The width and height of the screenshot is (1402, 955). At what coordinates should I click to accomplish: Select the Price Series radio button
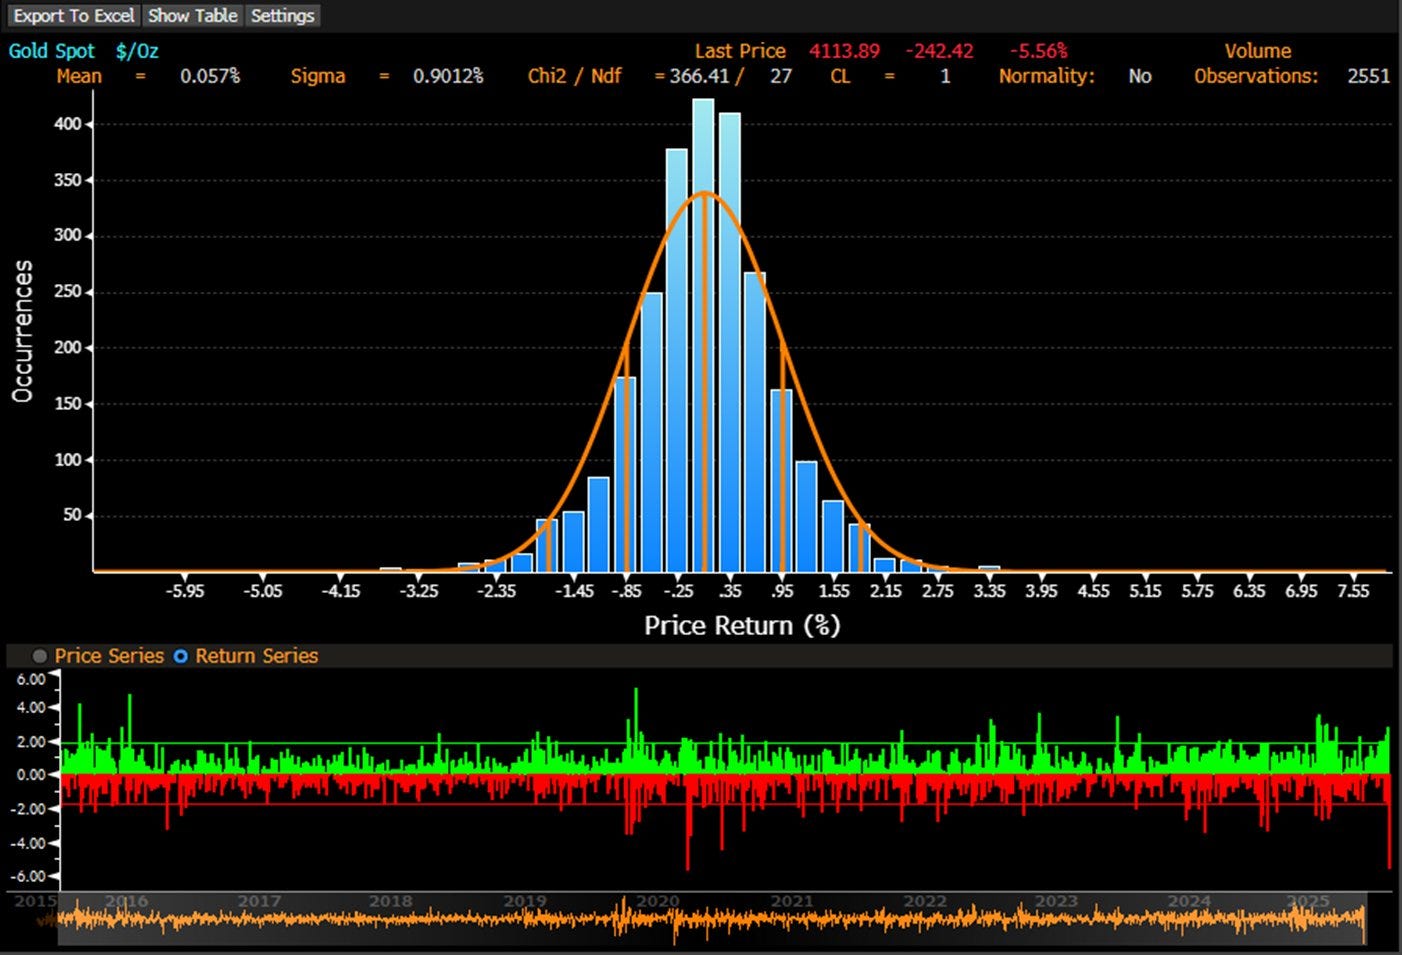[x=40, y=656]
